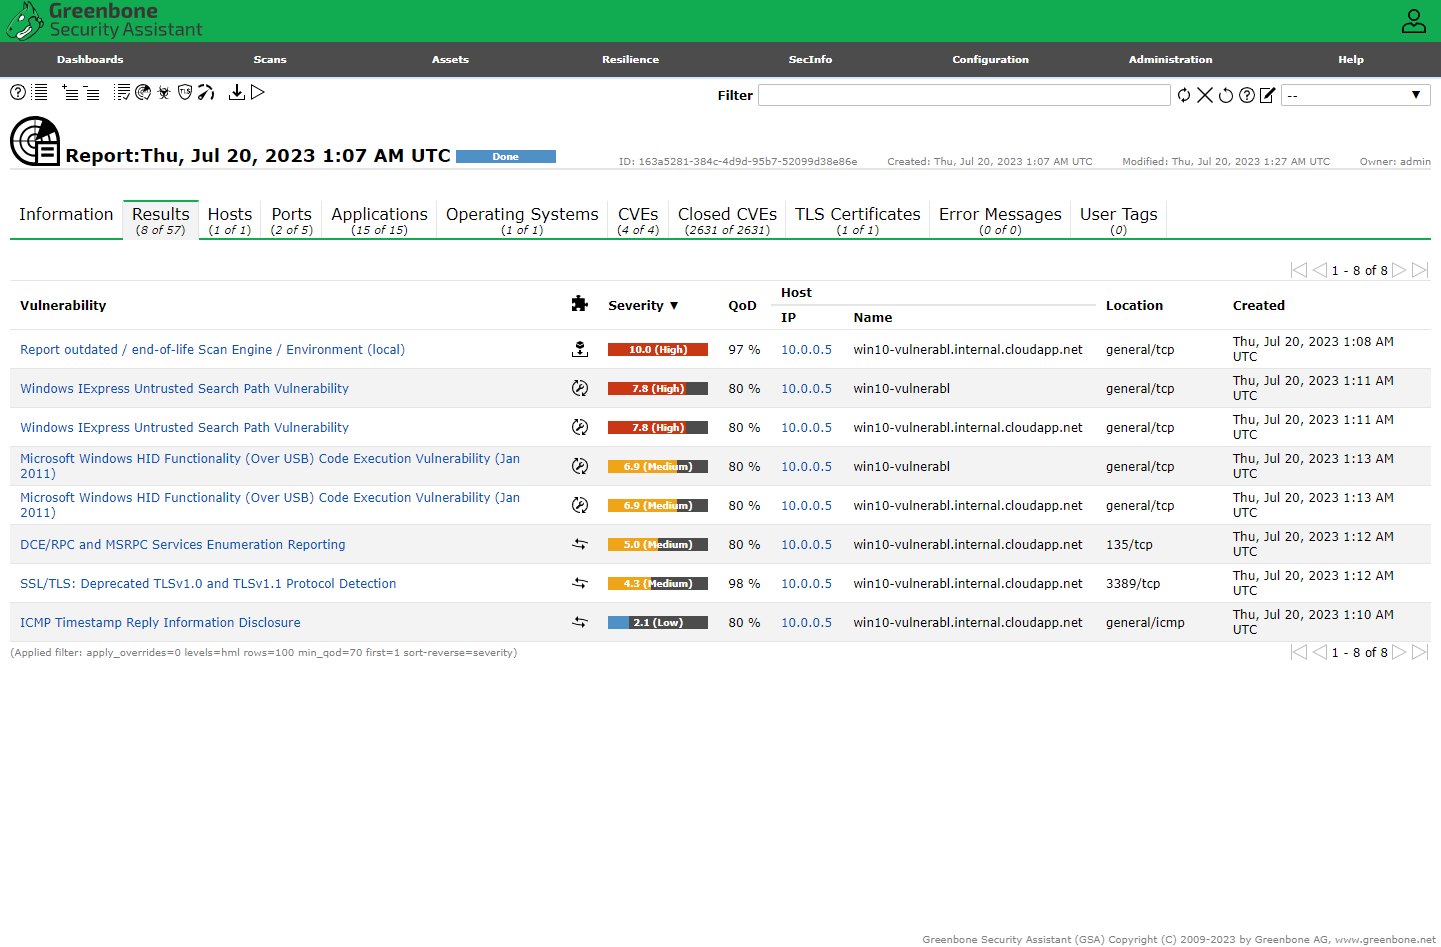Open the Dashboards menu
The image size is (1441, 947).
point(90,59)
